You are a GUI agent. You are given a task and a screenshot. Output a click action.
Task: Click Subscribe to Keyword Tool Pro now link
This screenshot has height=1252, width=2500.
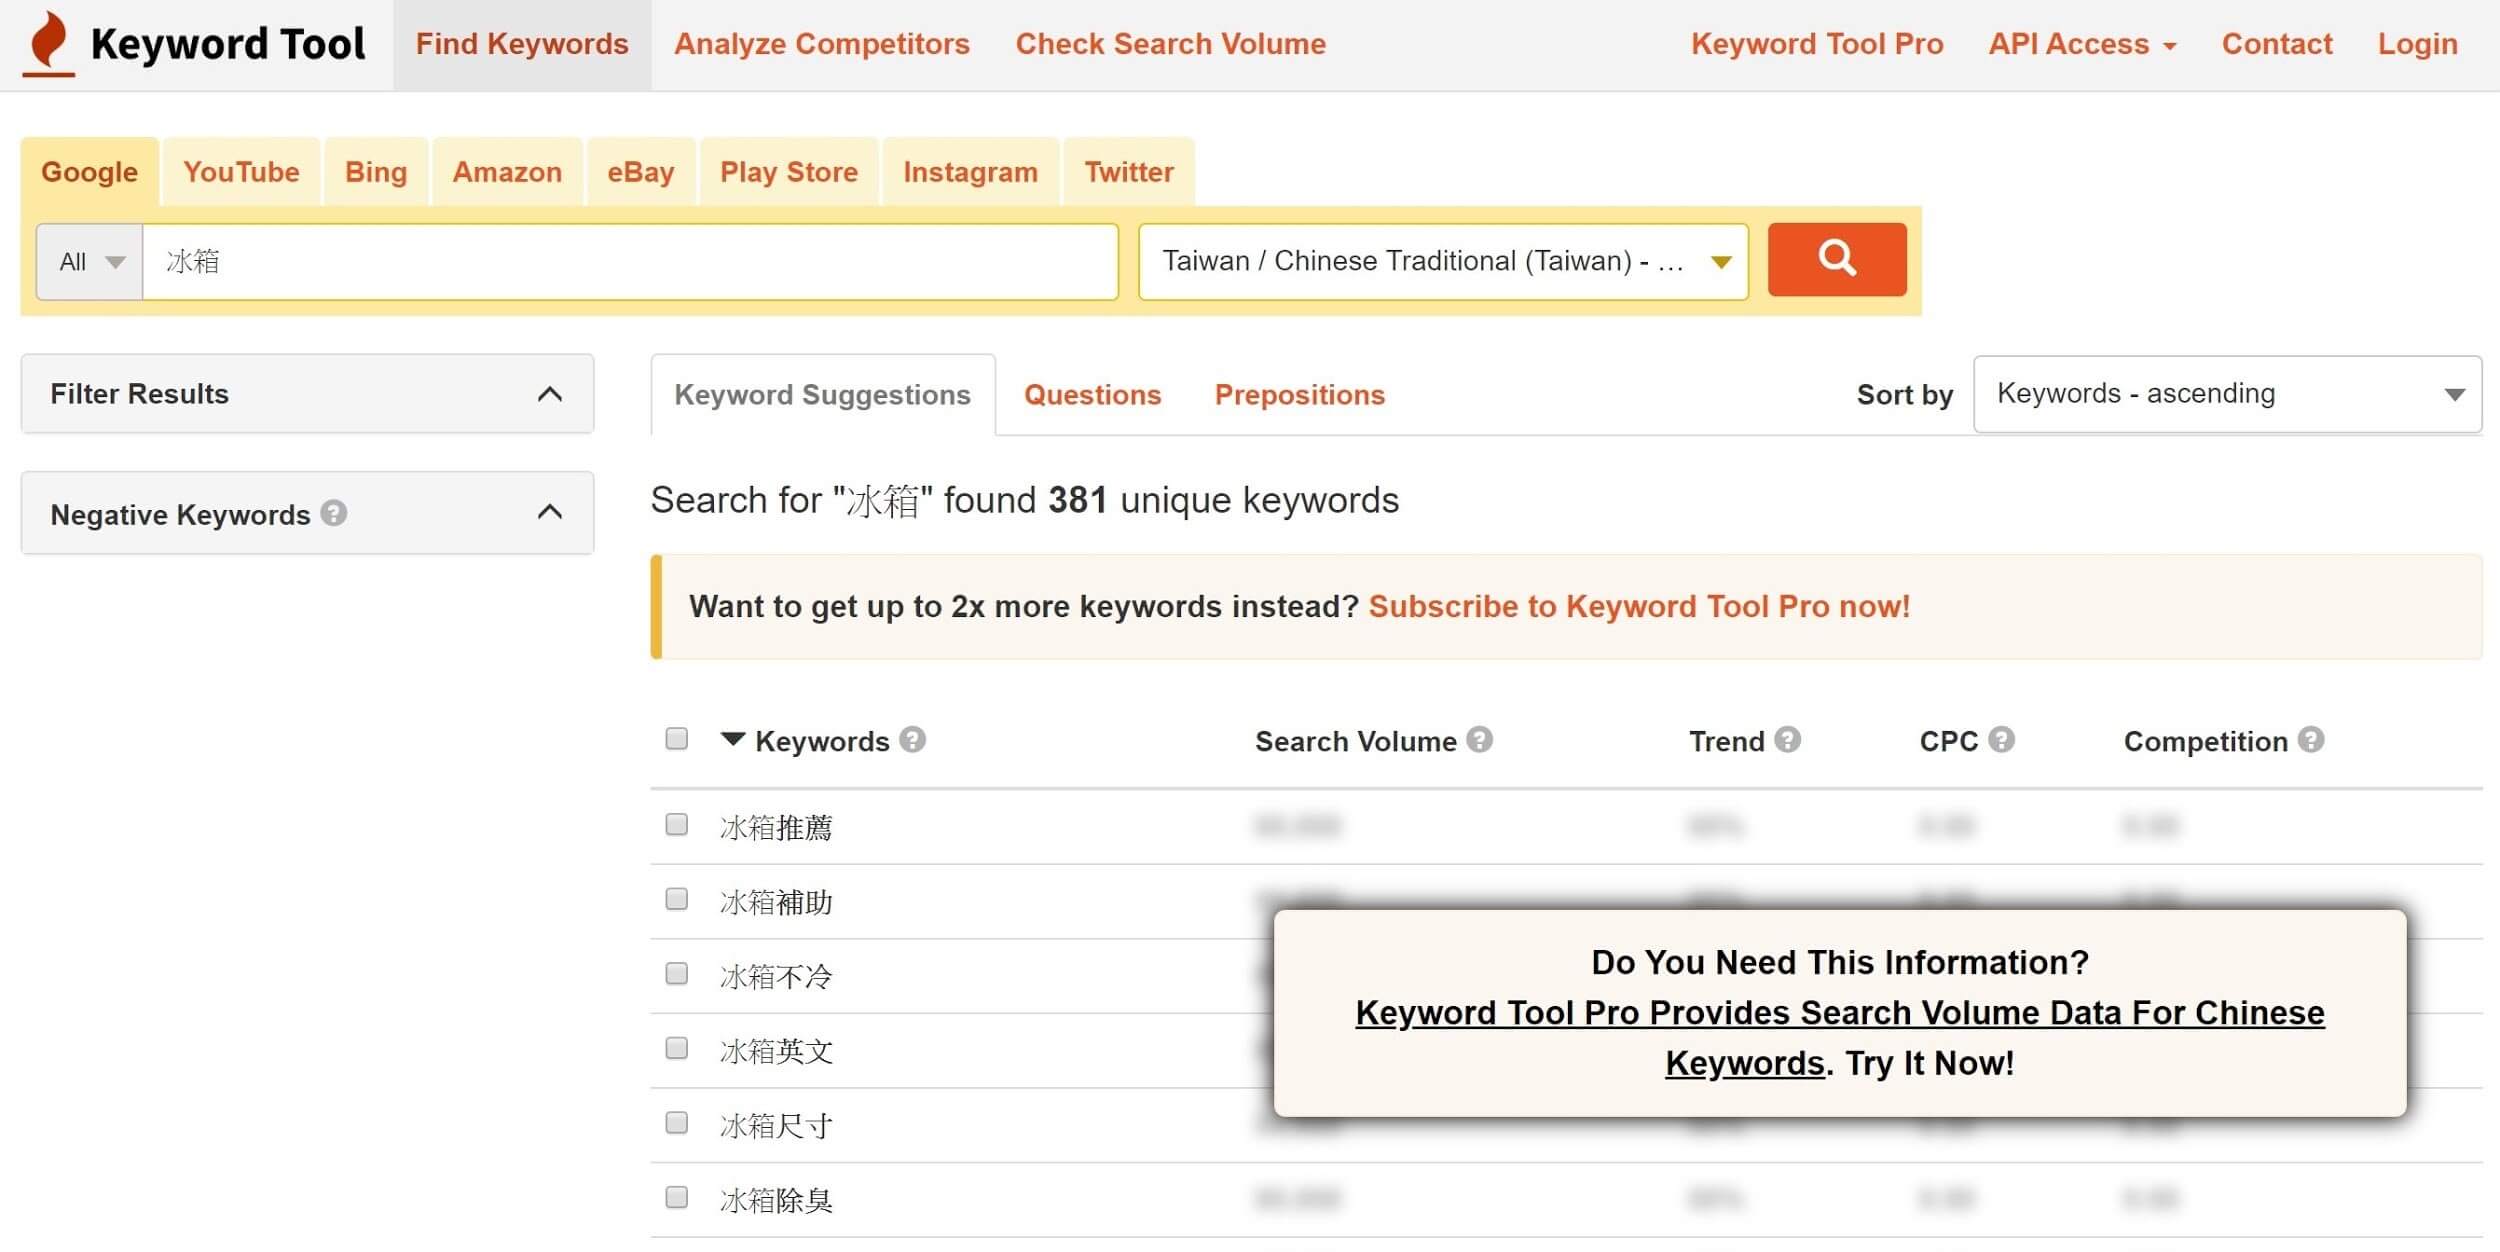coord(1639,606)
